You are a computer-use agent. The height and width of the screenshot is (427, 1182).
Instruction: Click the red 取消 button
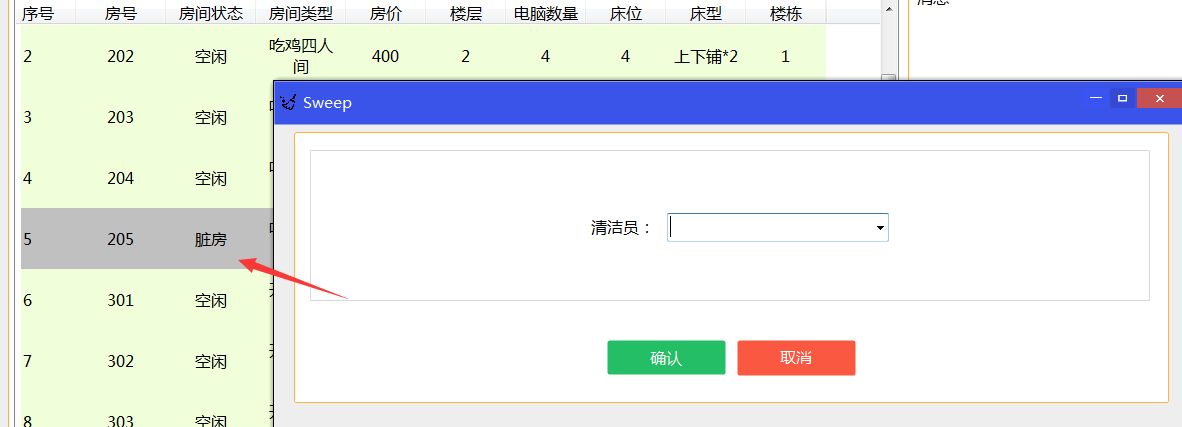[796, 358]
